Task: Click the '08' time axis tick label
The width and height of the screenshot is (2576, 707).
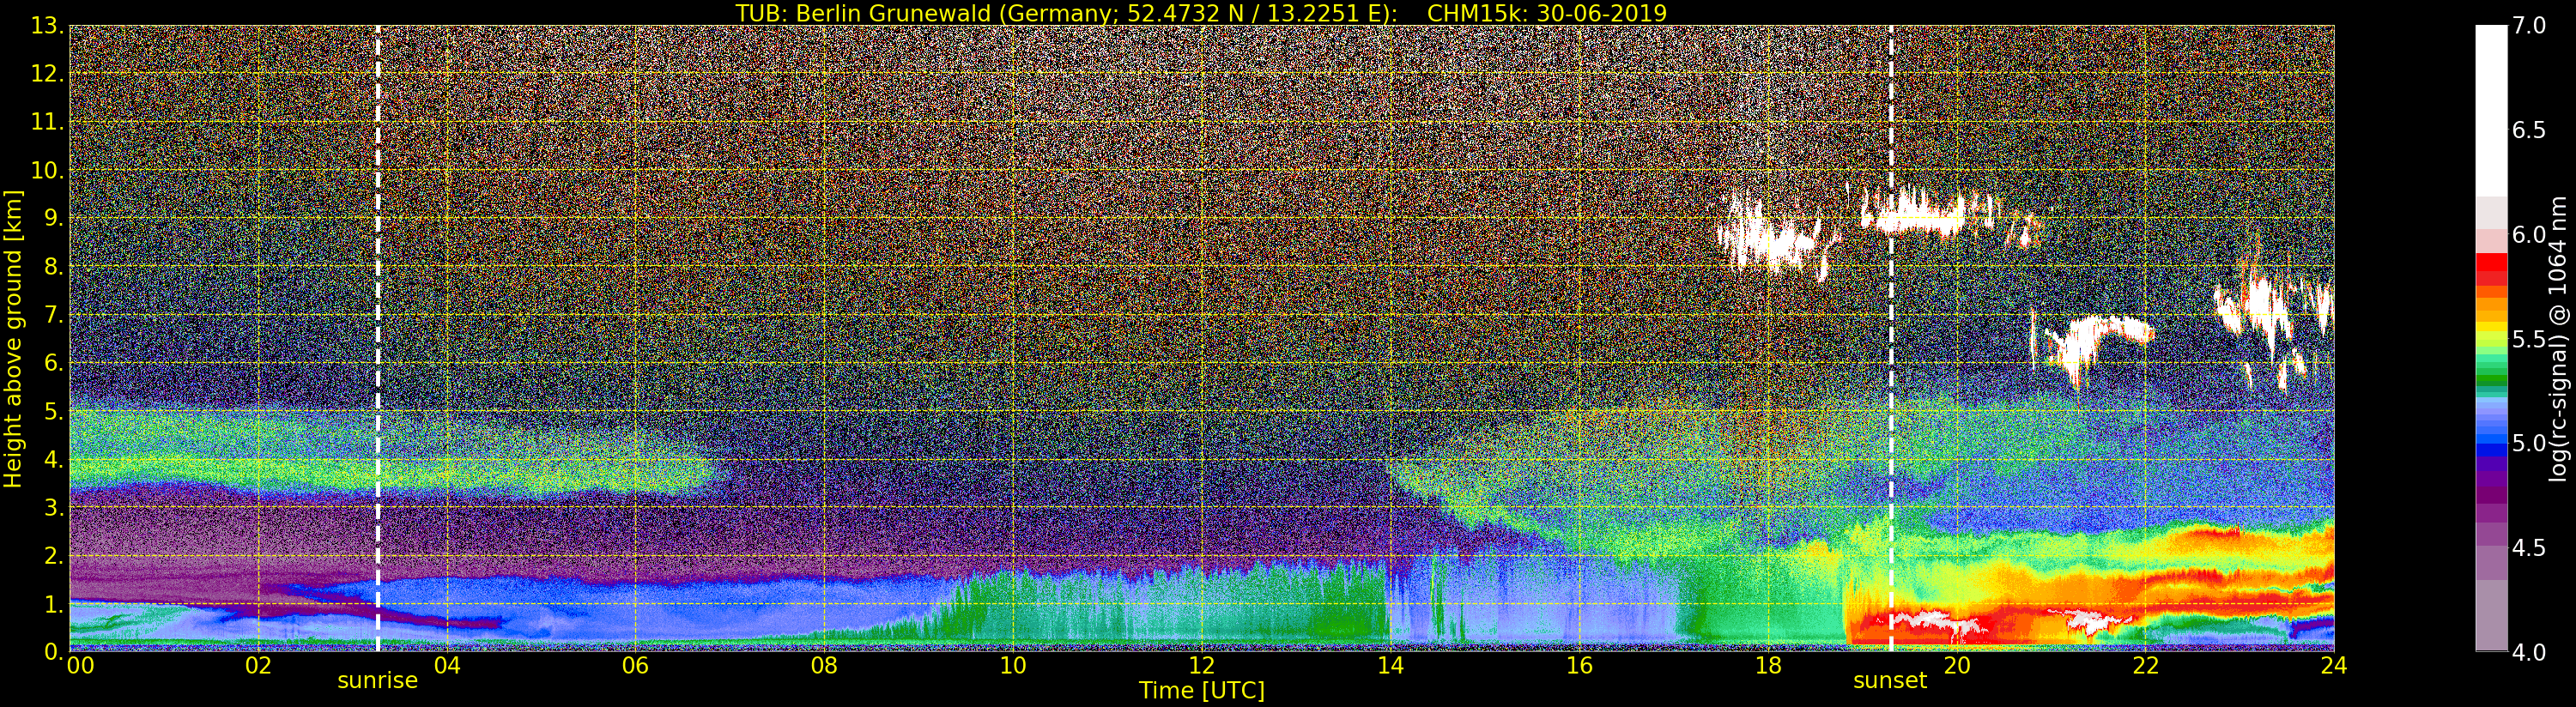Action: coord(824,665)
